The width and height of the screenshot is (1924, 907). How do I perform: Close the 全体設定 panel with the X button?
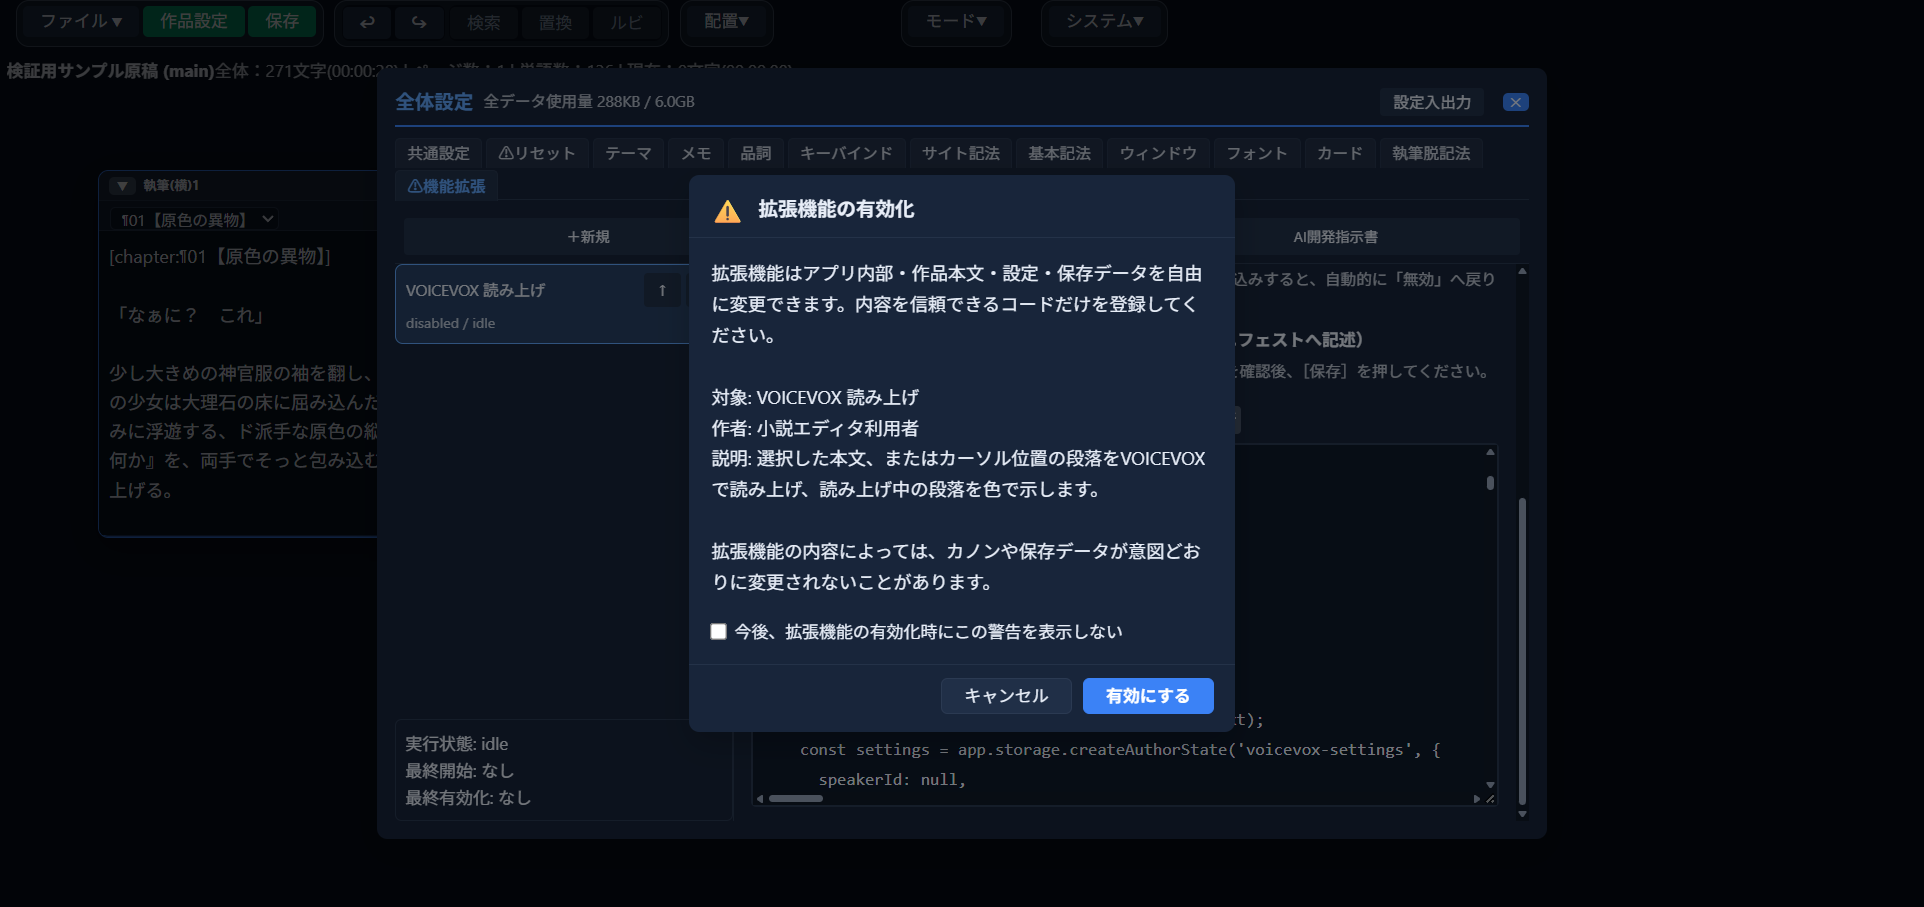(x=1515, y=102)
